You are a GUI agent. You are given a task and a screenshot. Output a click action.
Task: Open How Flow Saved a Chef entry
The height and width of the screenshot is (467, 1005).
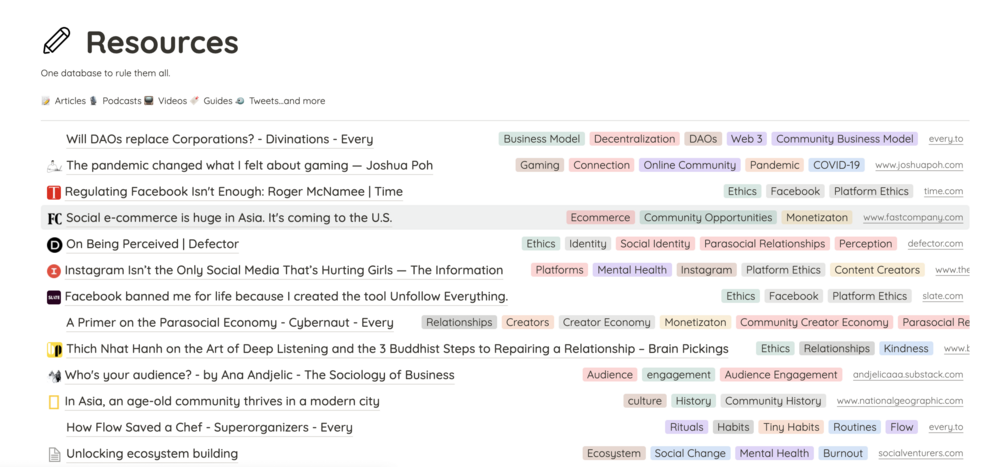point(209,427)
